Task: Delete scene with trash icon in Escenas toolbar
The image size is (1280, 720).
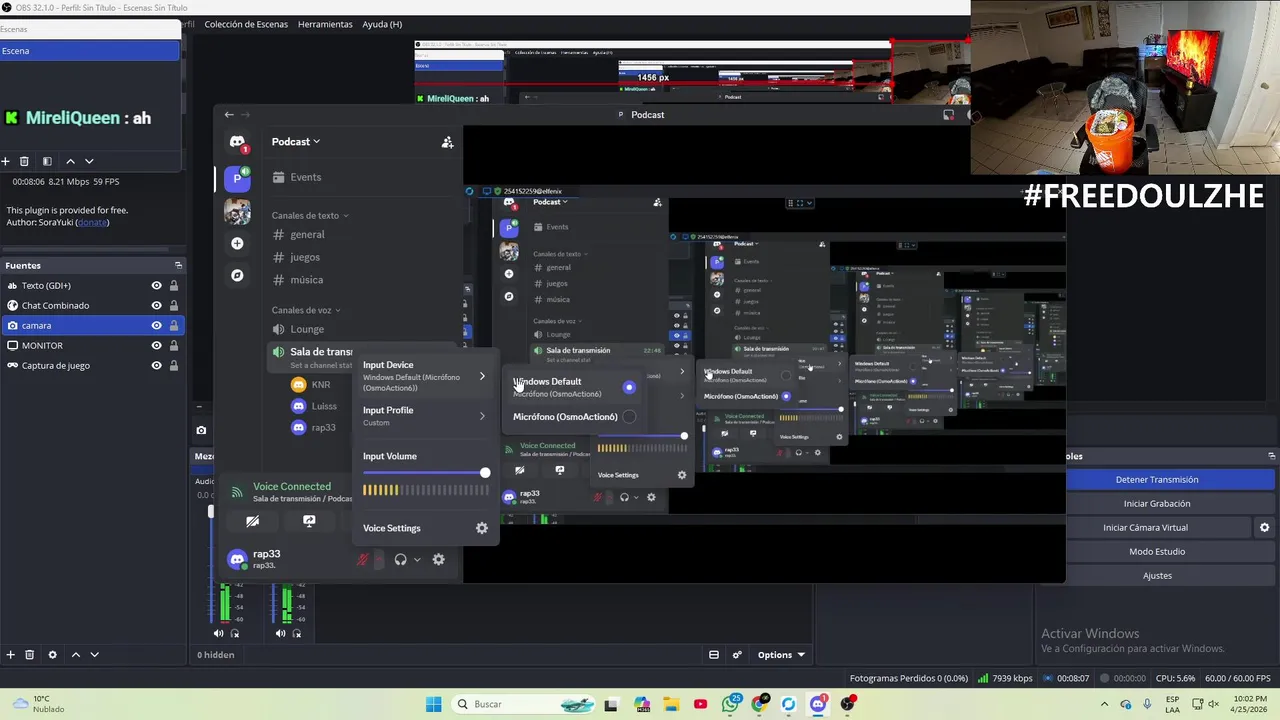Action: coord(24,161)
